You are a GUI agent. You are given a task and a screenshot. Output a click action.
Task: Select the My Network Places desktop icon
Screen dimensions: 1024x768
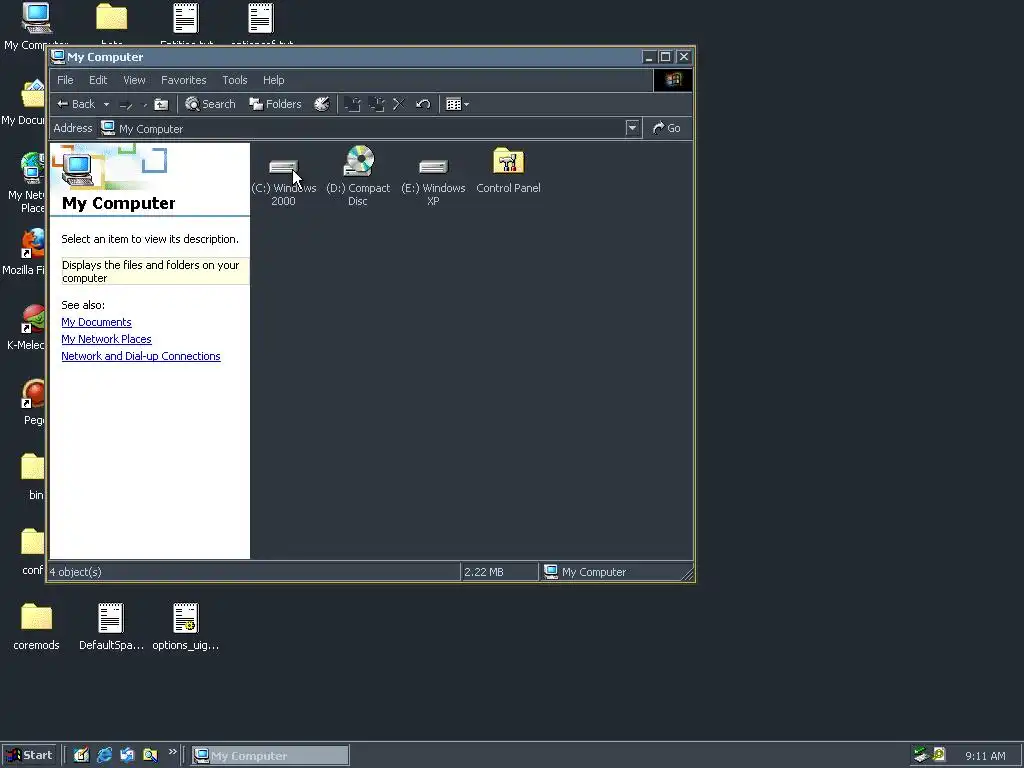point(27,183)
